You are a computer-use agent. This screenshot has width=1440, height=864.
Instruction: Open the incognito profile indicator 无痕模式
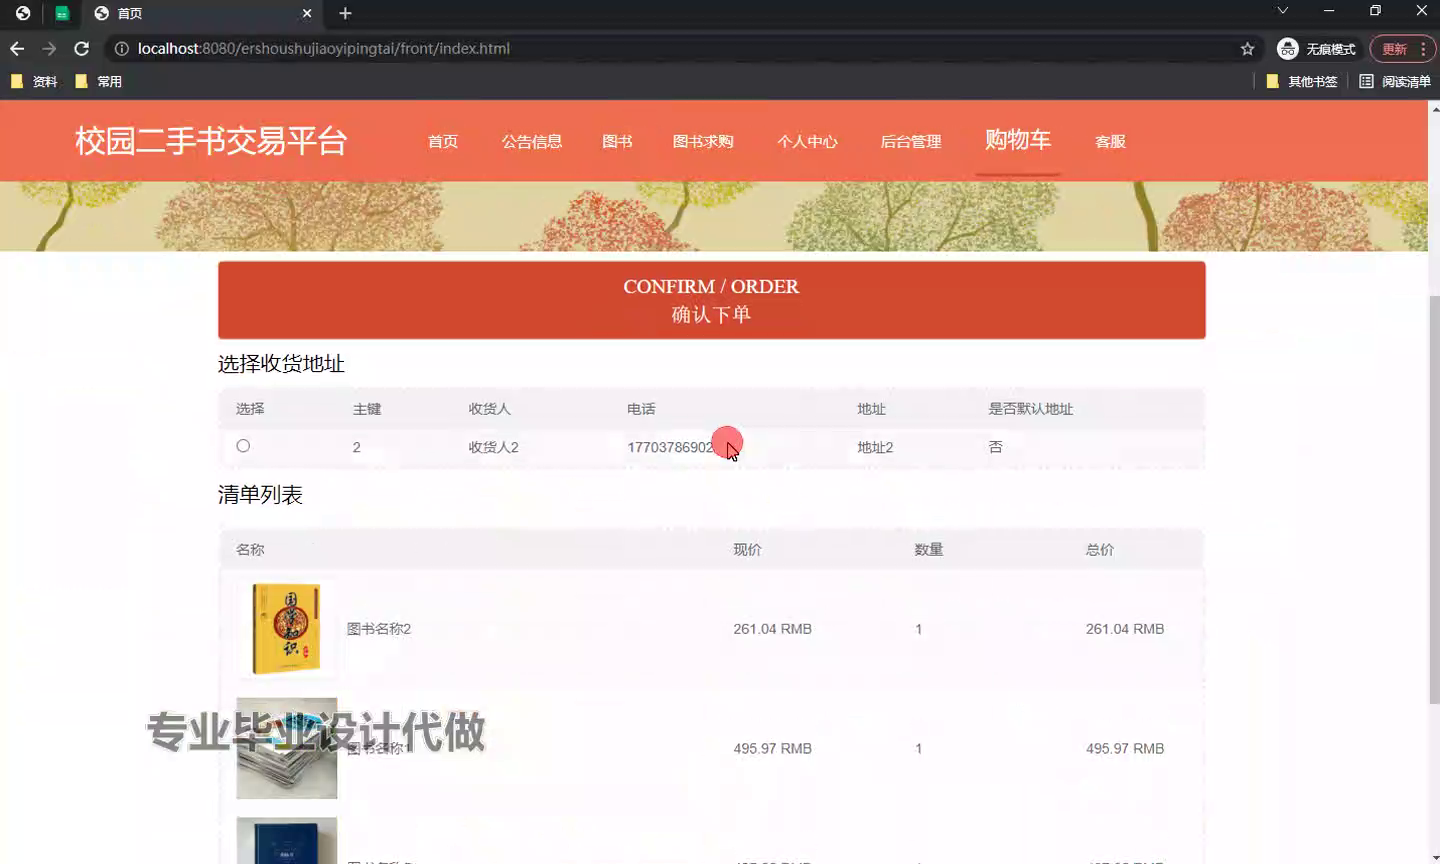coord(1316,48)
